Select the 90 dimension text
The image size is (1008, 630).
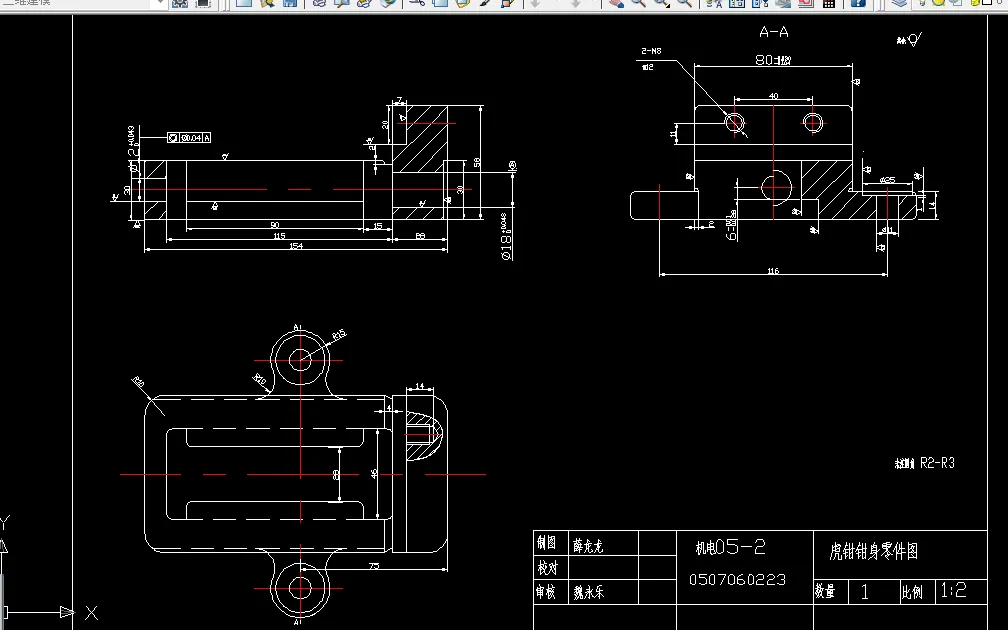point(274,225)
